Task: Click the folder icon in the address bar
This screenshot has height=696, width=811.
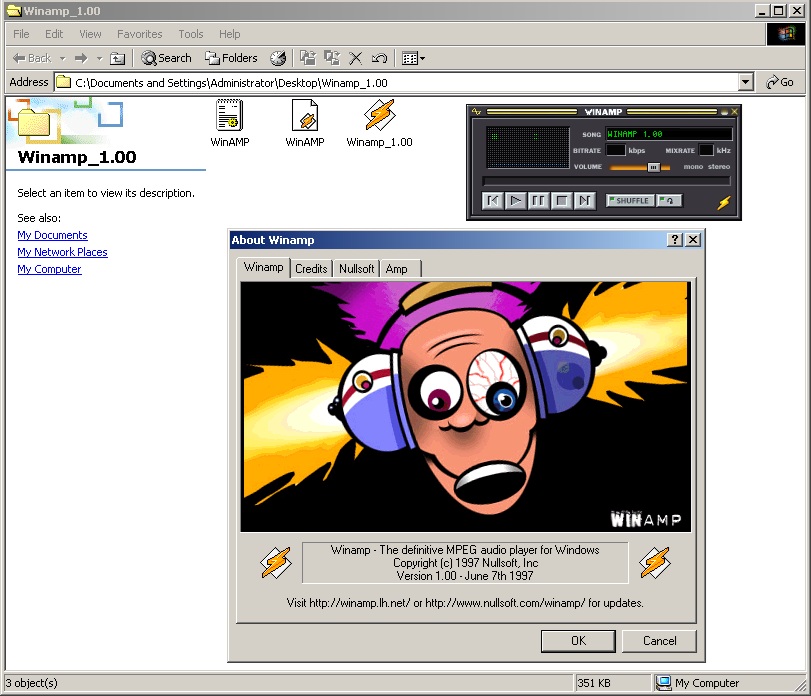Action: coord(64,82)
